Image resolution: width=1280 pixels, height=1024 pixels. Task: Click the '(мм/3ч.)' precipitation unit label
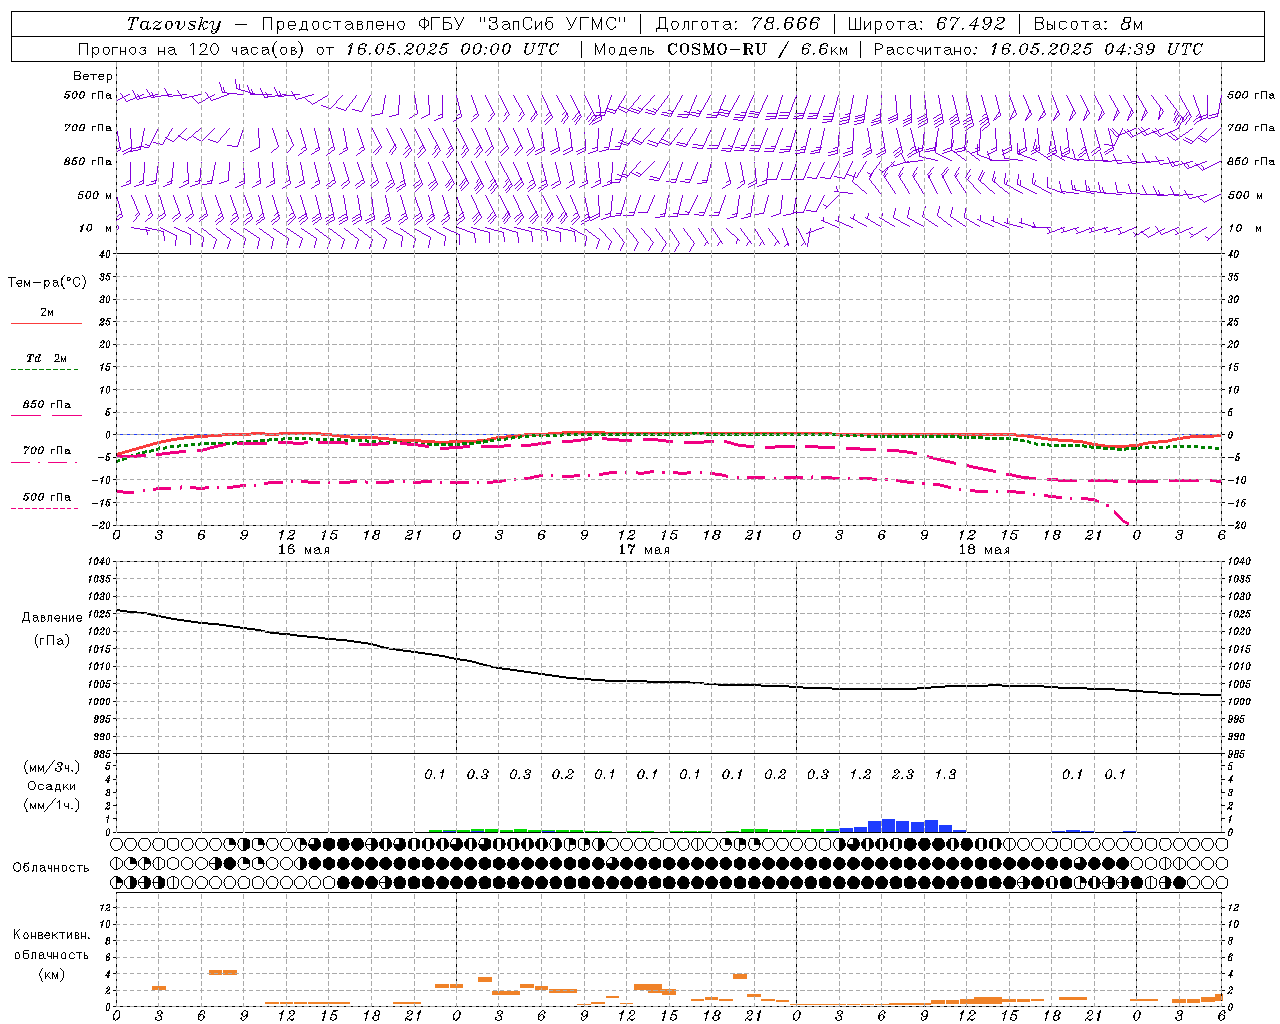[52, 767]
